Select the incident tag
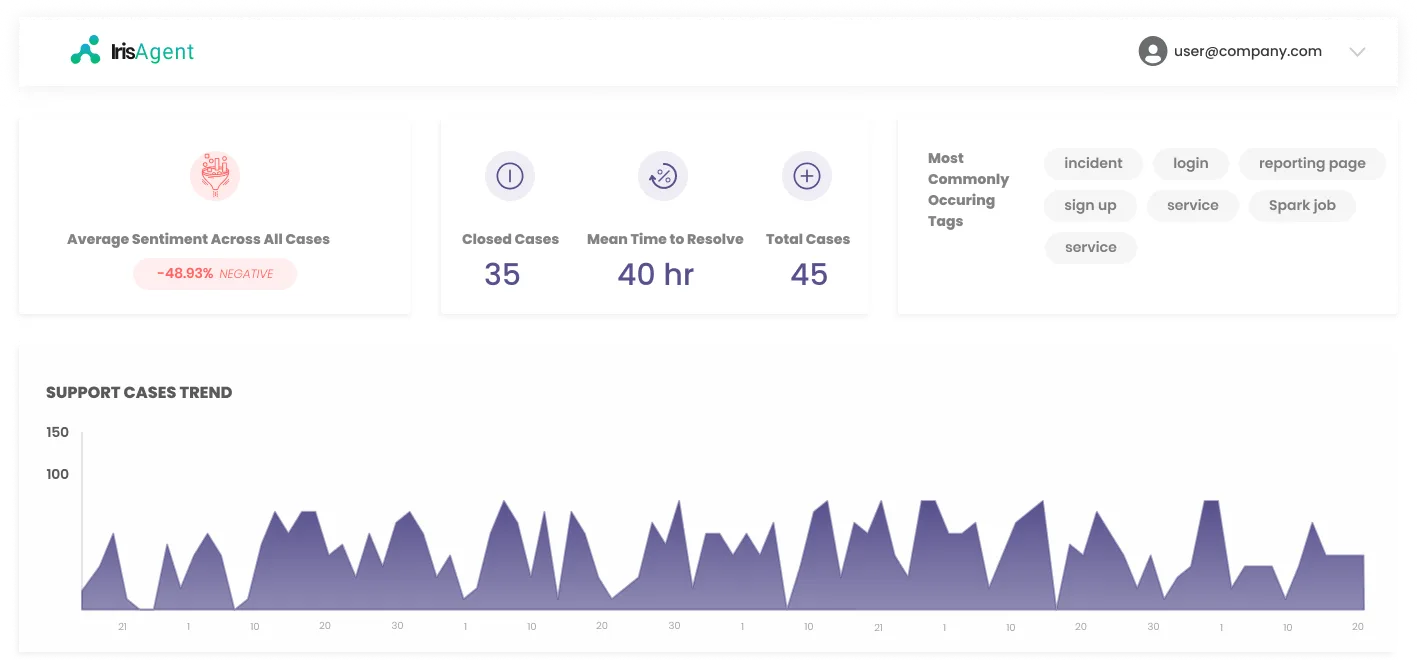This screenshot has width=1417, height=660. (1093, 163)
